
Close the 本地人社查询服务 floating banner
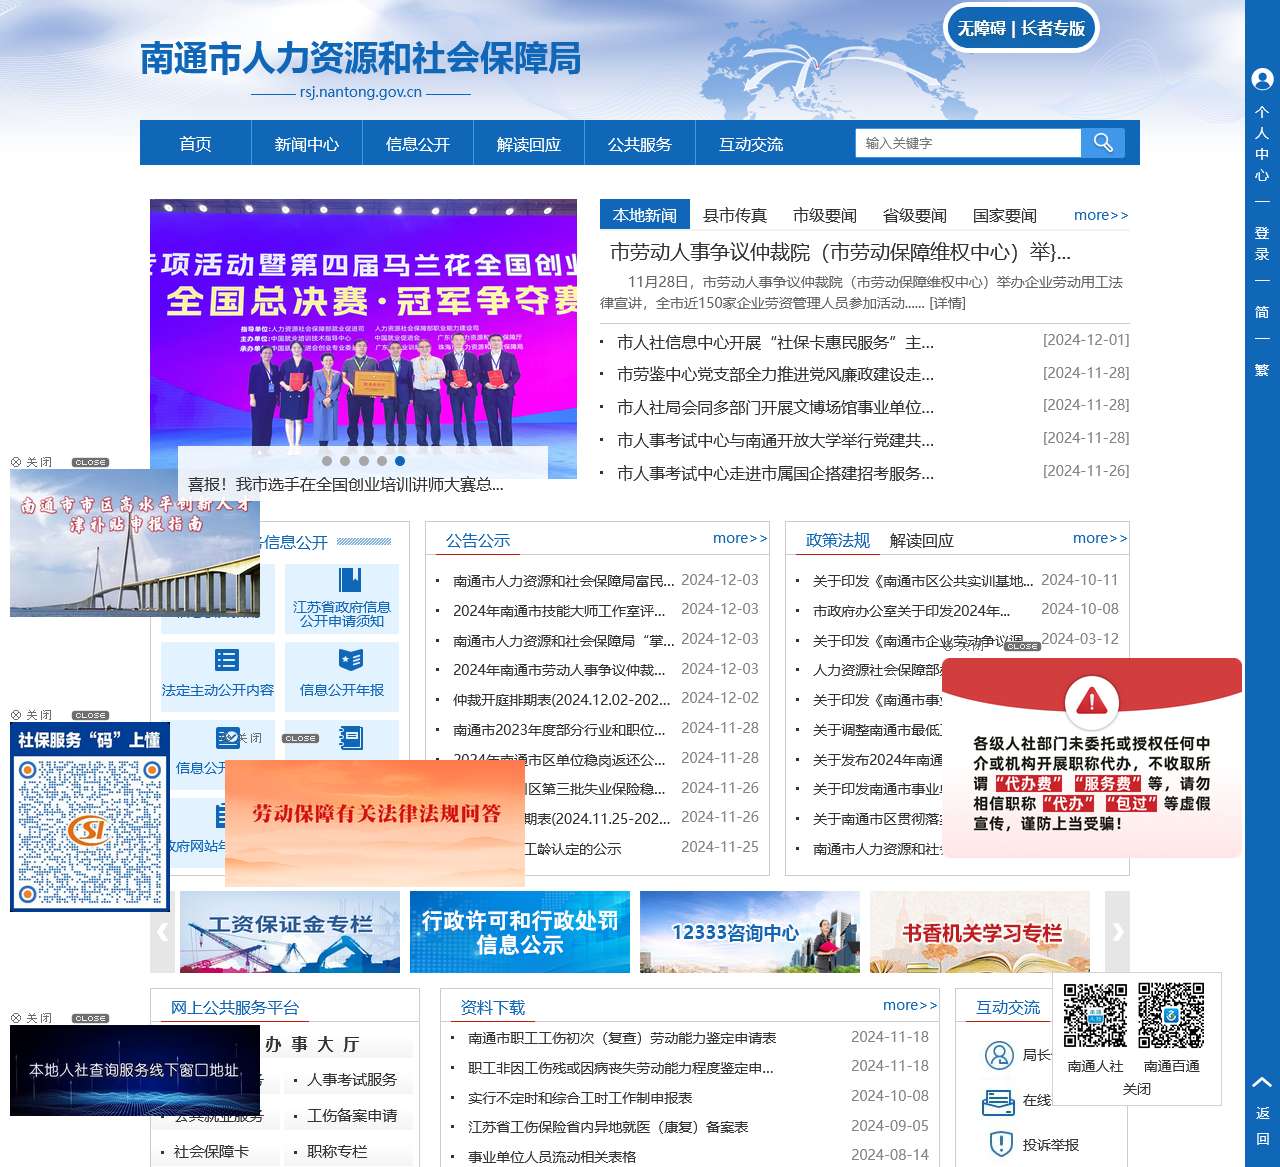click(60, 1018)
